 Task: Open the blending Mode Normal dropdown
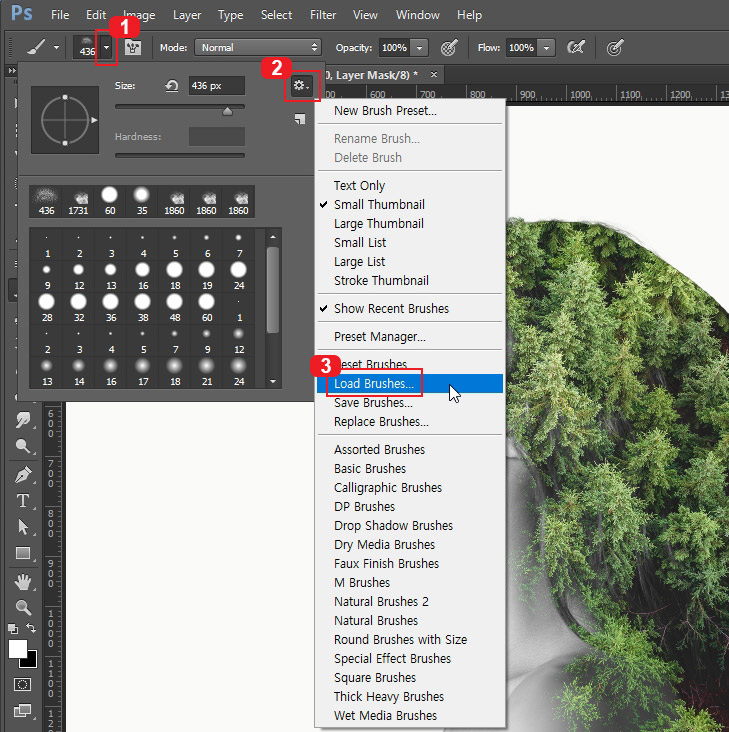(258, 47)
